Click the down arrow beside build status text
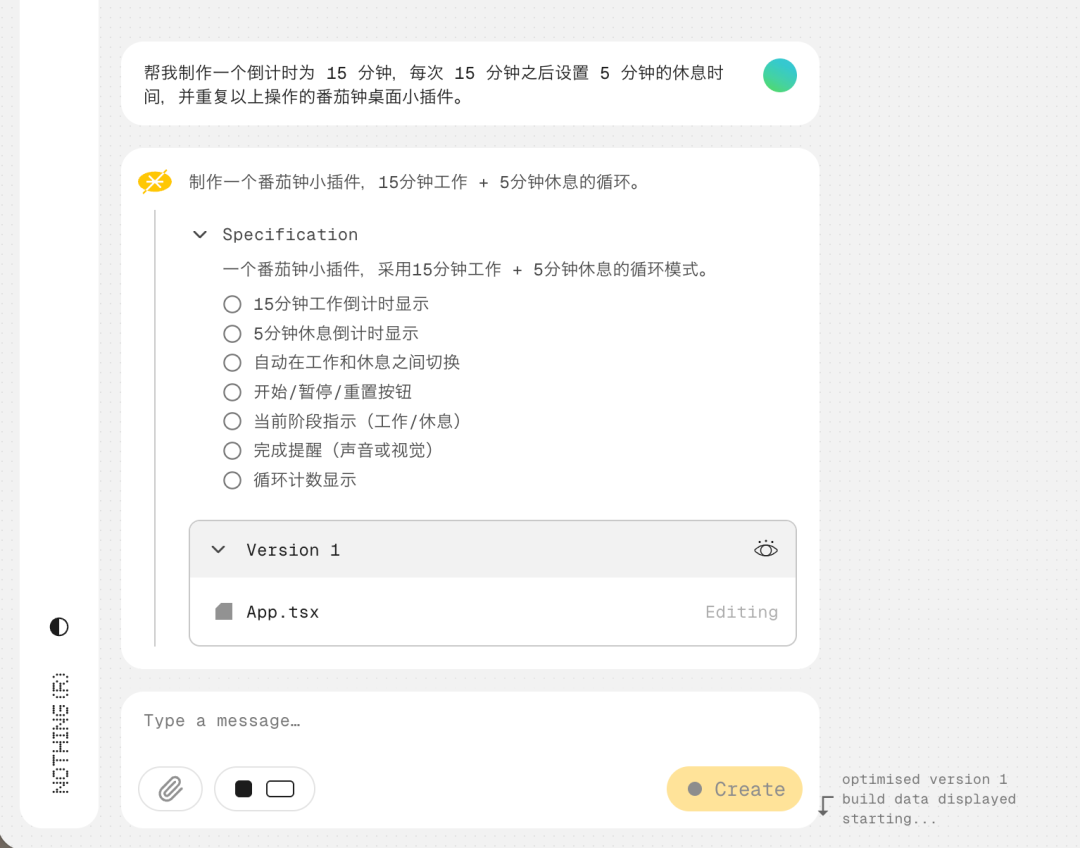This screenshot has width=1080, height=848. [824, 805]
